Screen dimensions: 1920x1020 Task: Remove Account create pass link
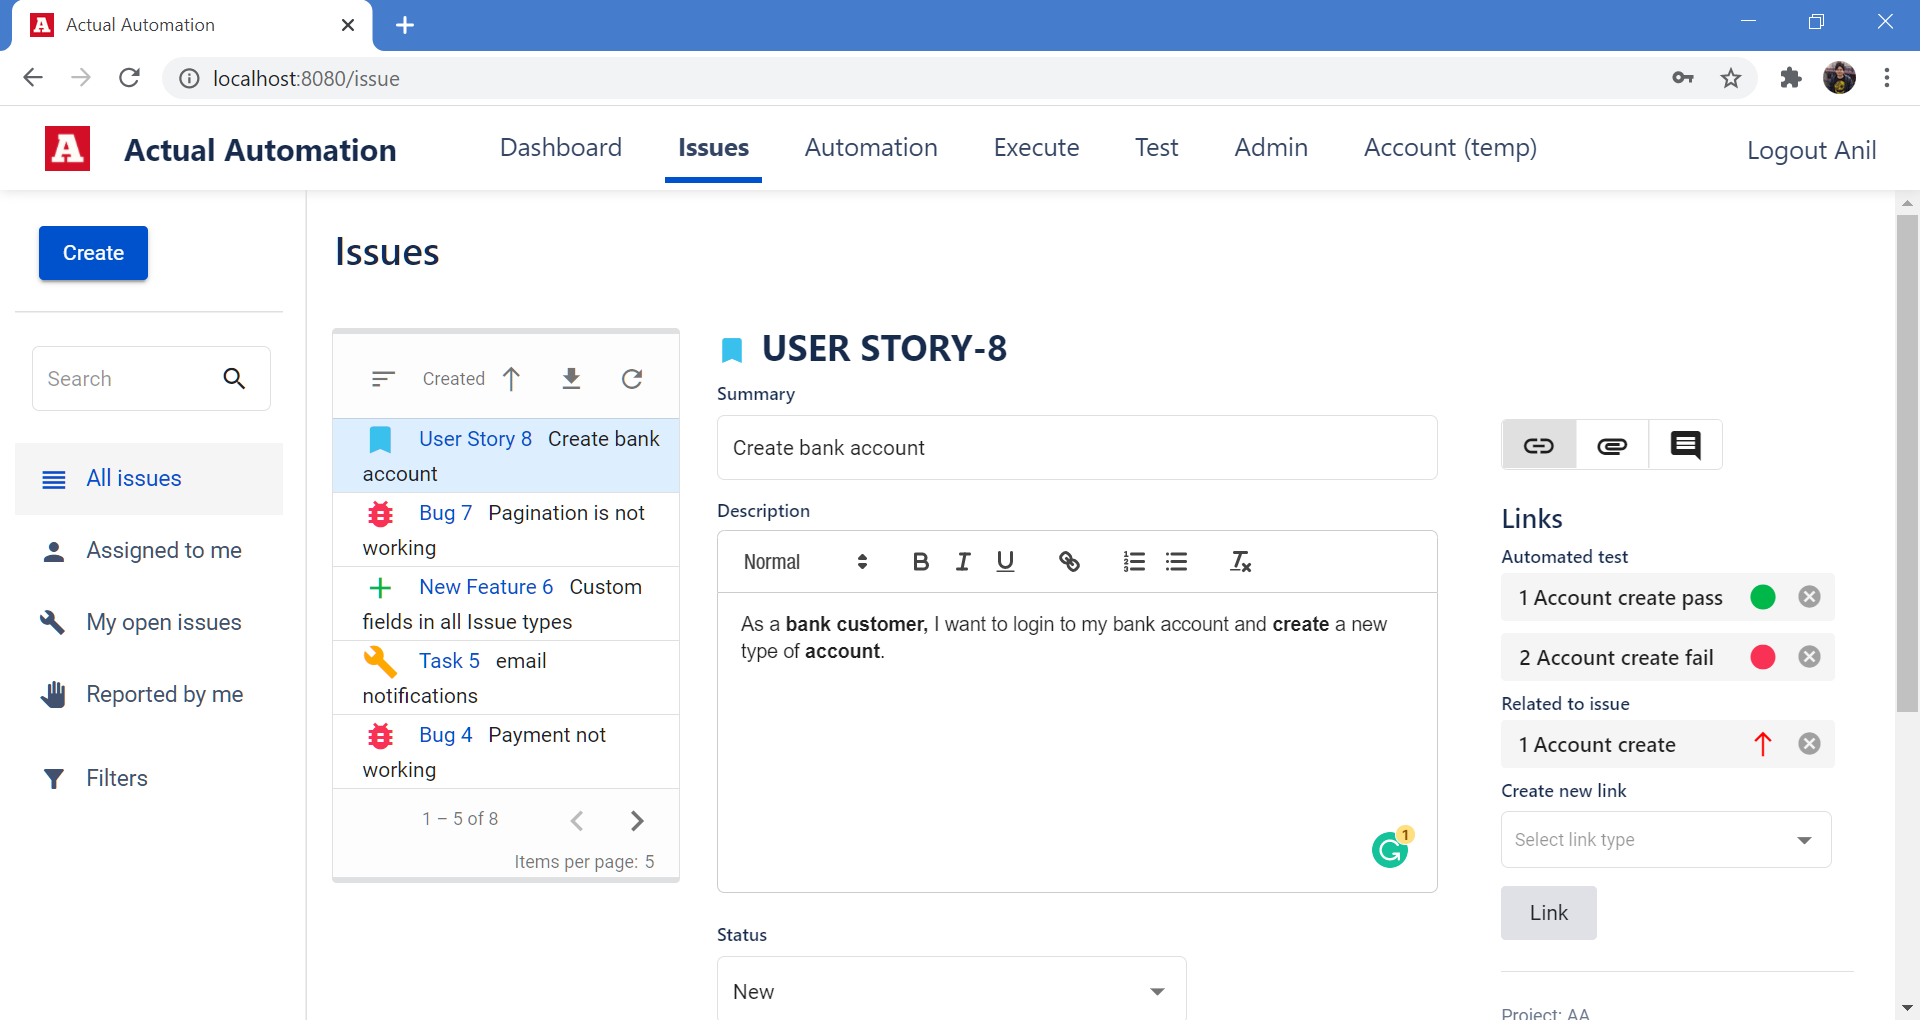click(x=1809, y=597)
